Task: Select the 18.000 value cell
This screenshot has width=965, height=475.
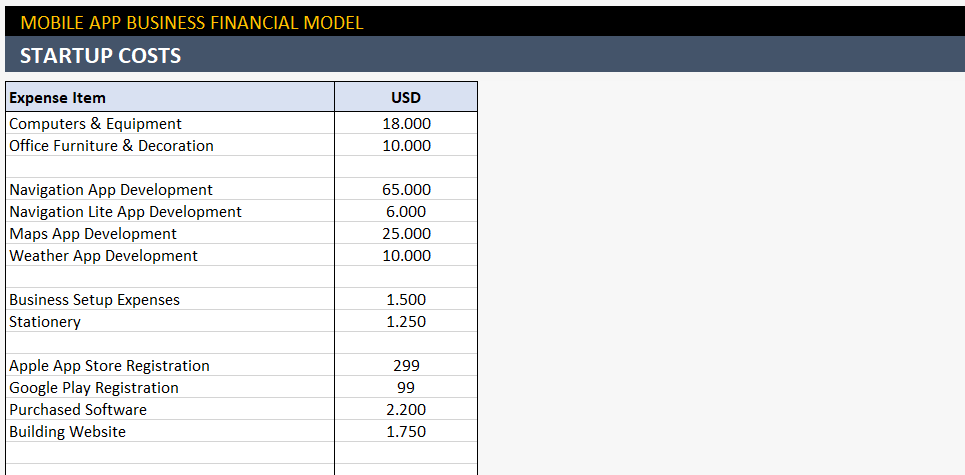Action: coord(406,123)
